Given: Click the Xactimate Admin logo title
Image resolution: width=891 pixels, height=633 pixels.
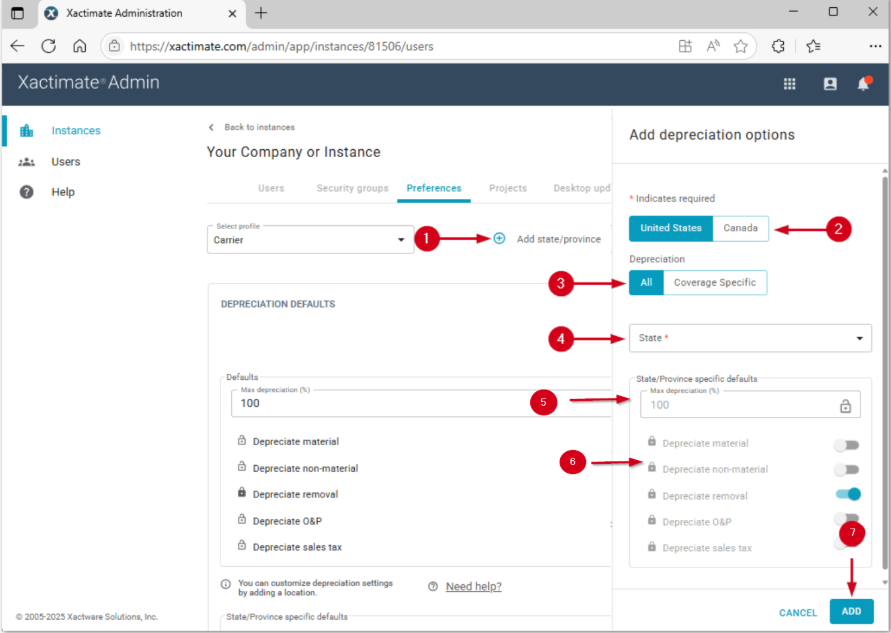Looking at the screenshot, I should (x=89, y=82).
